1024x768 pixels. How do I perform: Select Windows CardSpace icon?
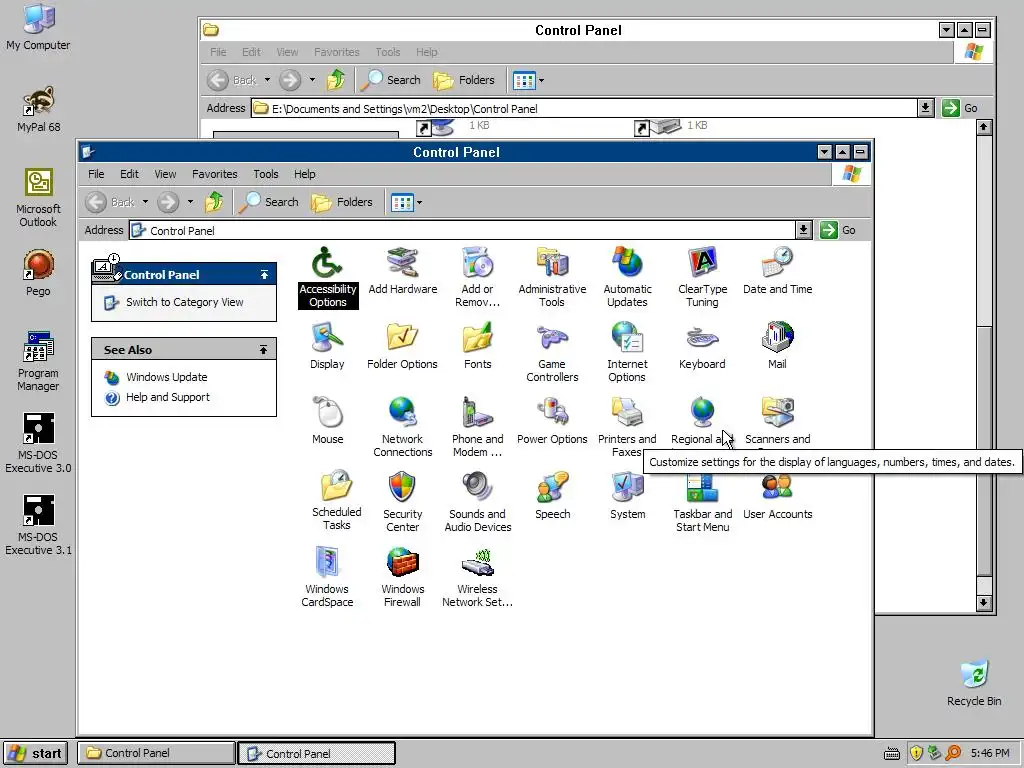coord(327,577)
